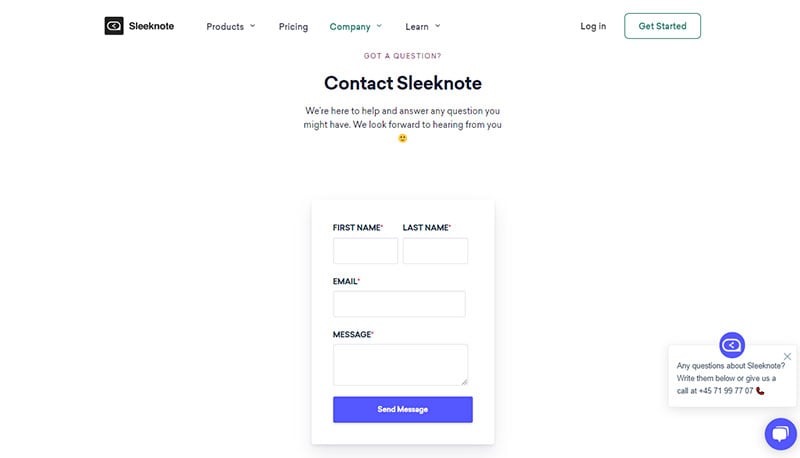The width and height of the screenshot is (800, 458).
Task: Open the chat bubble launcher
Action: [781, 434]
